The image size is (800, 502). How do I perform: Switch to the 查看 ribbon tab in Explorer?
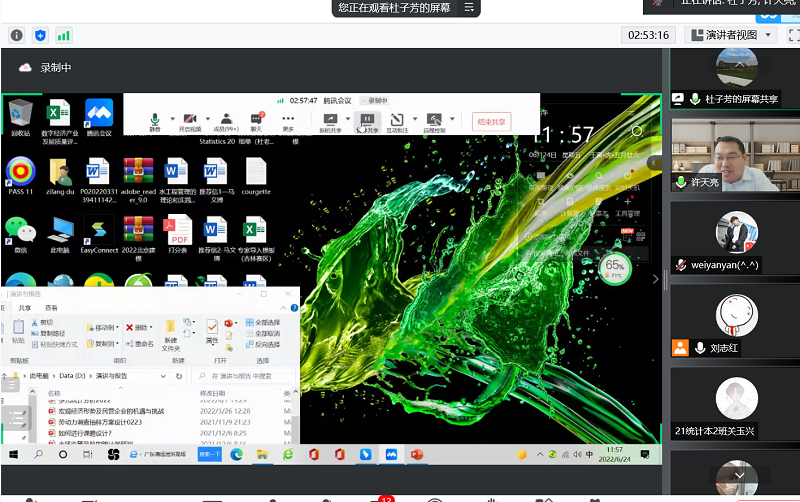pyautogui.click(x=51, y=308)
